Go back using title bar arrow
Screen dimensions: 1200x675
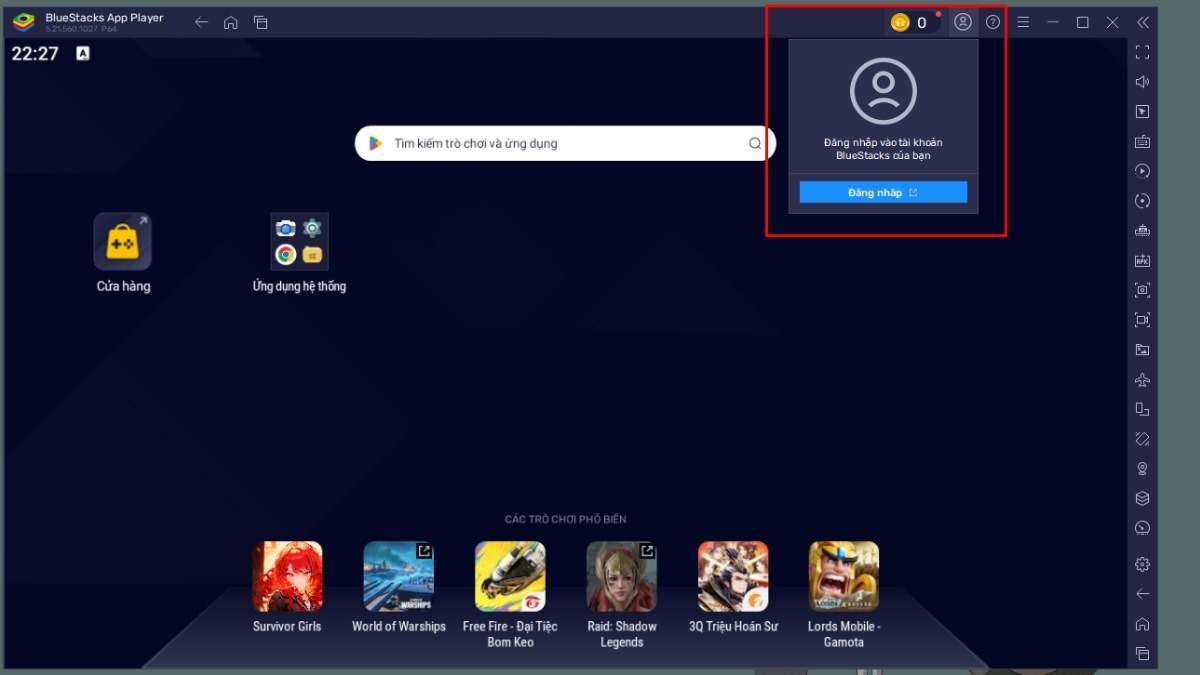pyautogui.click(x=201, y=22)
